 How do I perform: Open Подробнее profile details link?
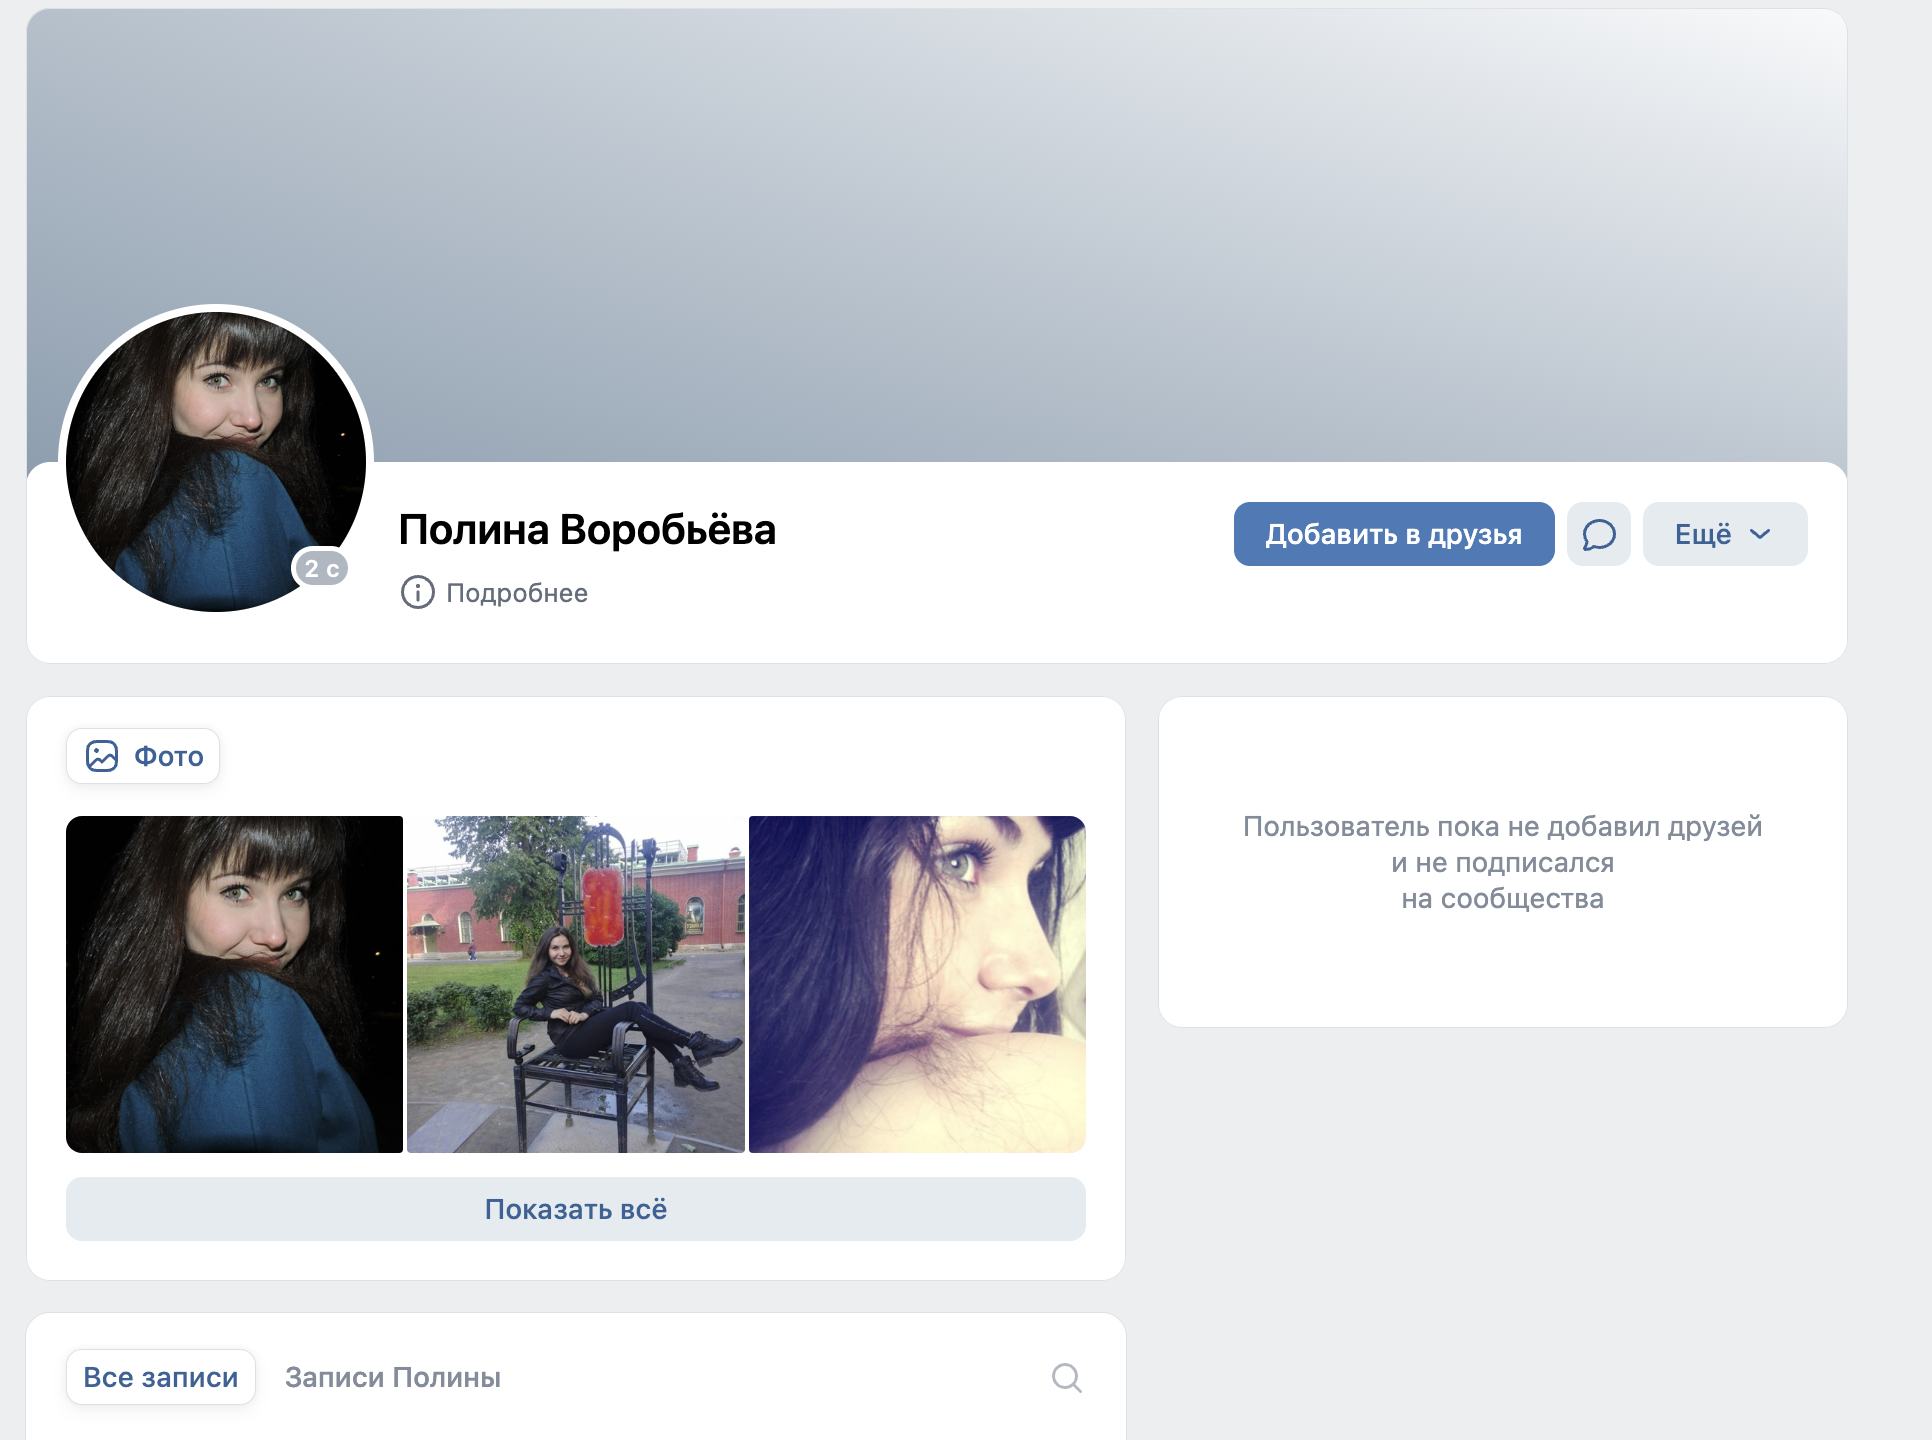[516, 593]
